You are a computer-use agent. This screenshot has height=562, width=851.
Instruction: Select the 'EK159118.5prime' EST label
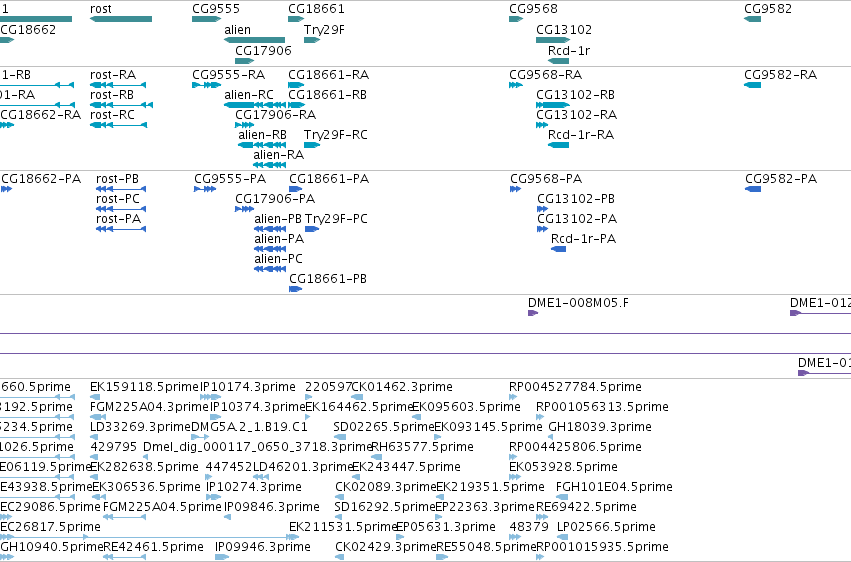(144, 387)
